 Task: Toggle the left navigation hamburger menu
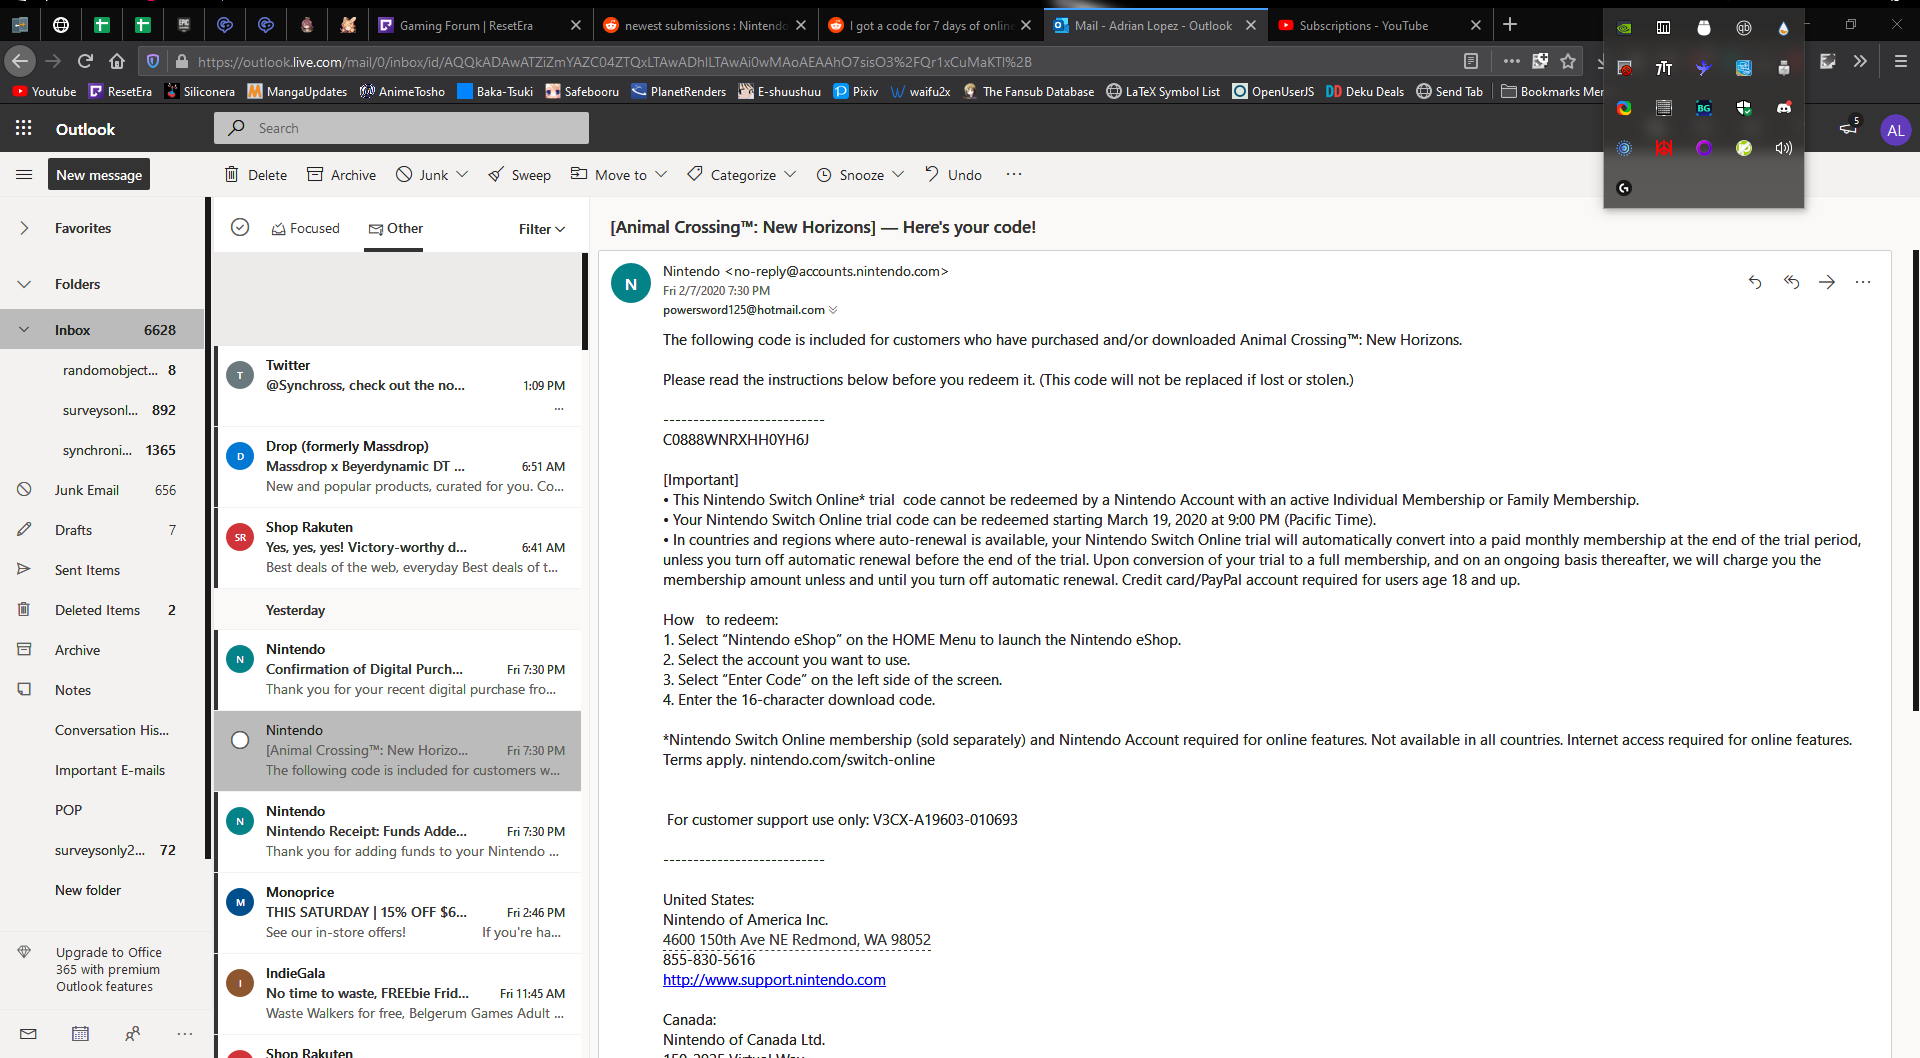click(24, 175)
